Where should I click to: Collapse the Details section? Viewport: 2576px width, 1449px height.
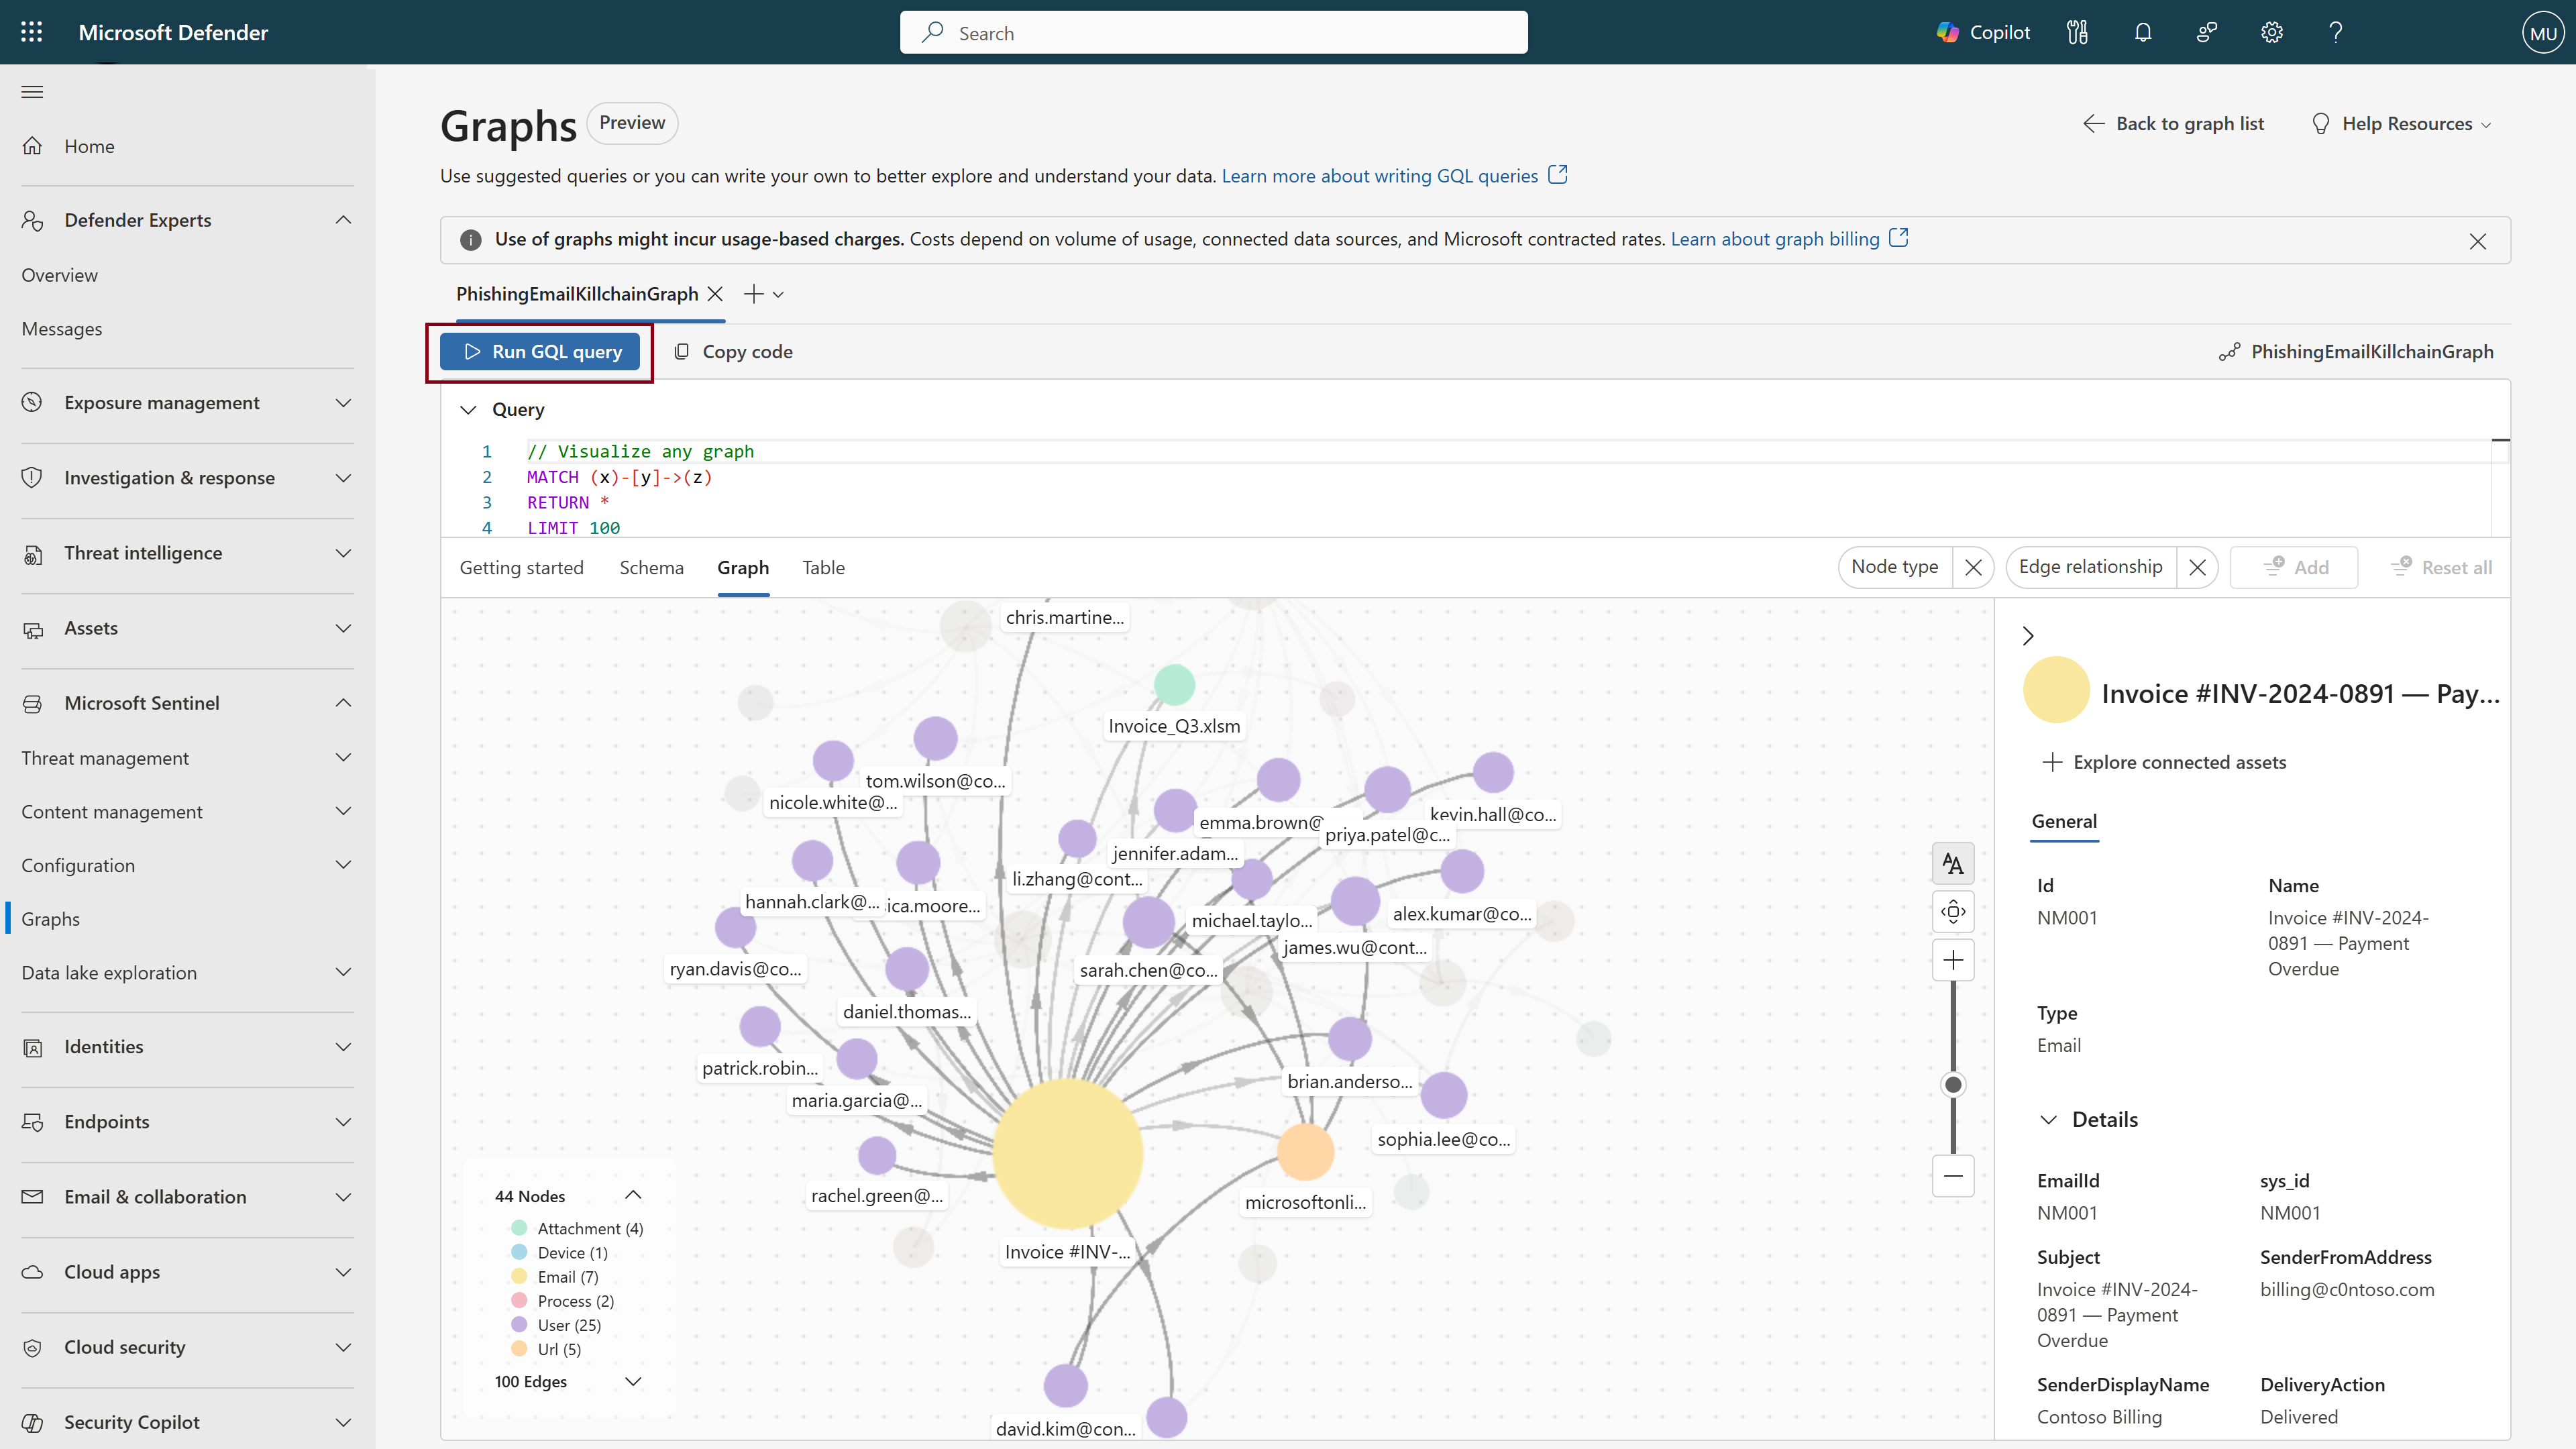pyautogui.click(x=2048, y=1120)
